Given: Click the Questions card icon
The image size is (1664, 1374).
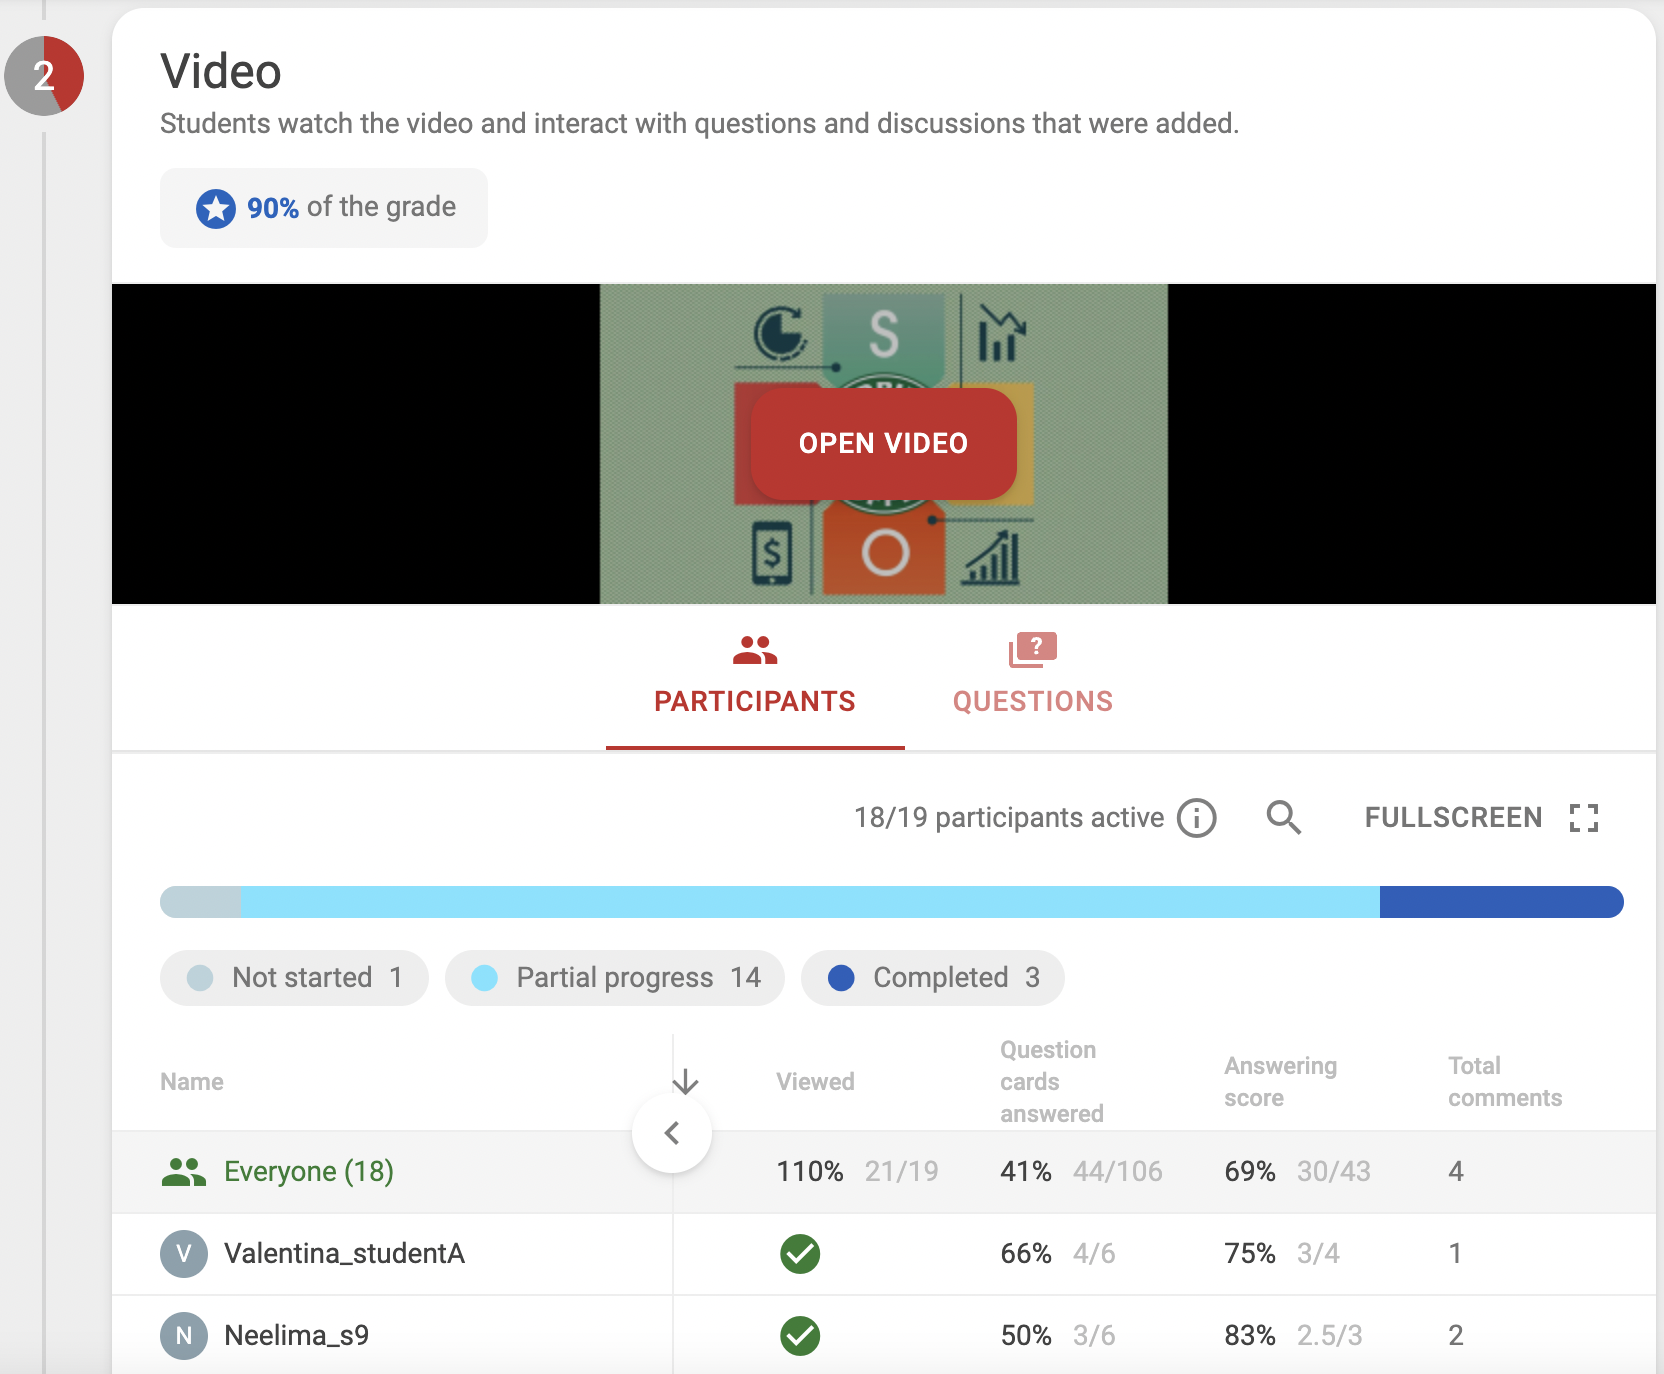Looking at the screenshot, I should [x=1033, y=650].
